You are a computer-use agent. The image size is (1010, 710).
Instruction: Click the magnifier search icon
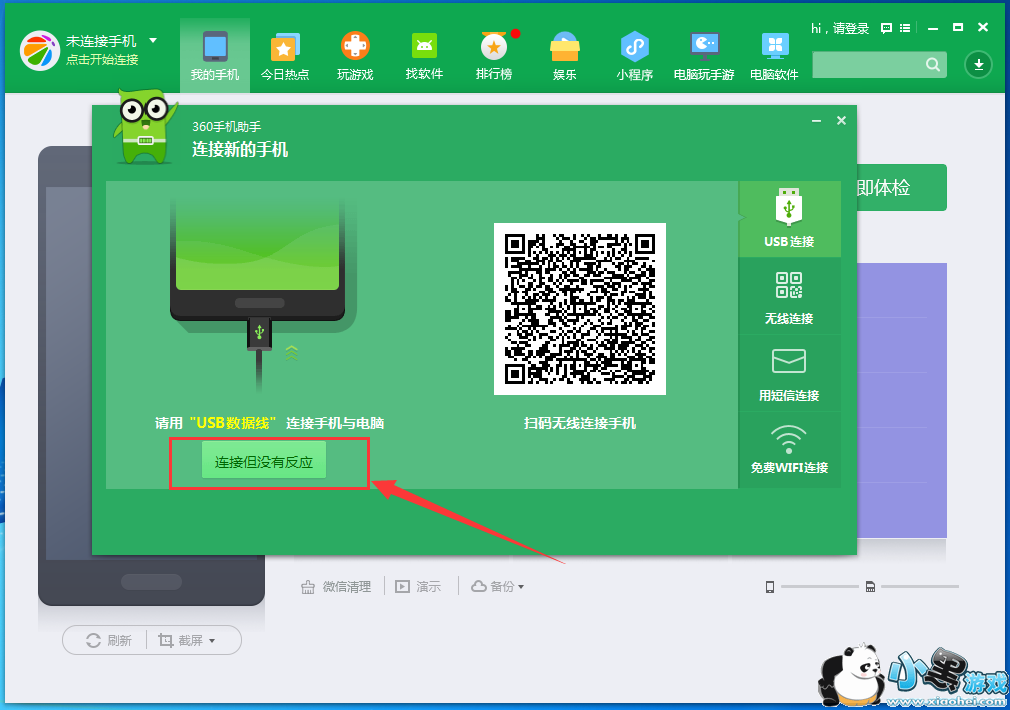tap(933, 64)
